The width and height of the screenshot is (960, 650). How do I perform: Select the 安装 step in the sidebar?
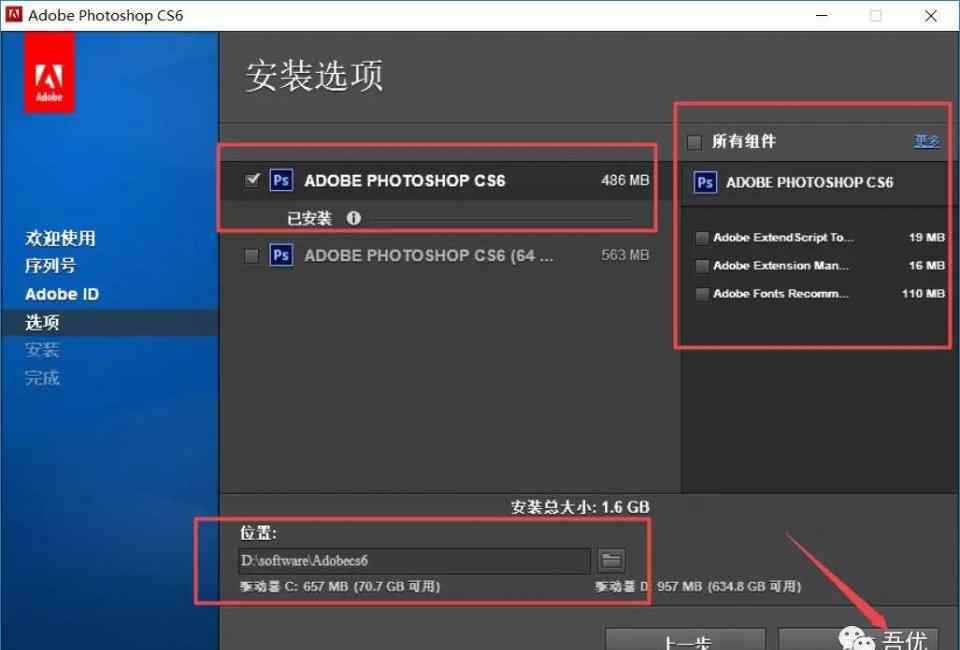(x=42, y=350)
